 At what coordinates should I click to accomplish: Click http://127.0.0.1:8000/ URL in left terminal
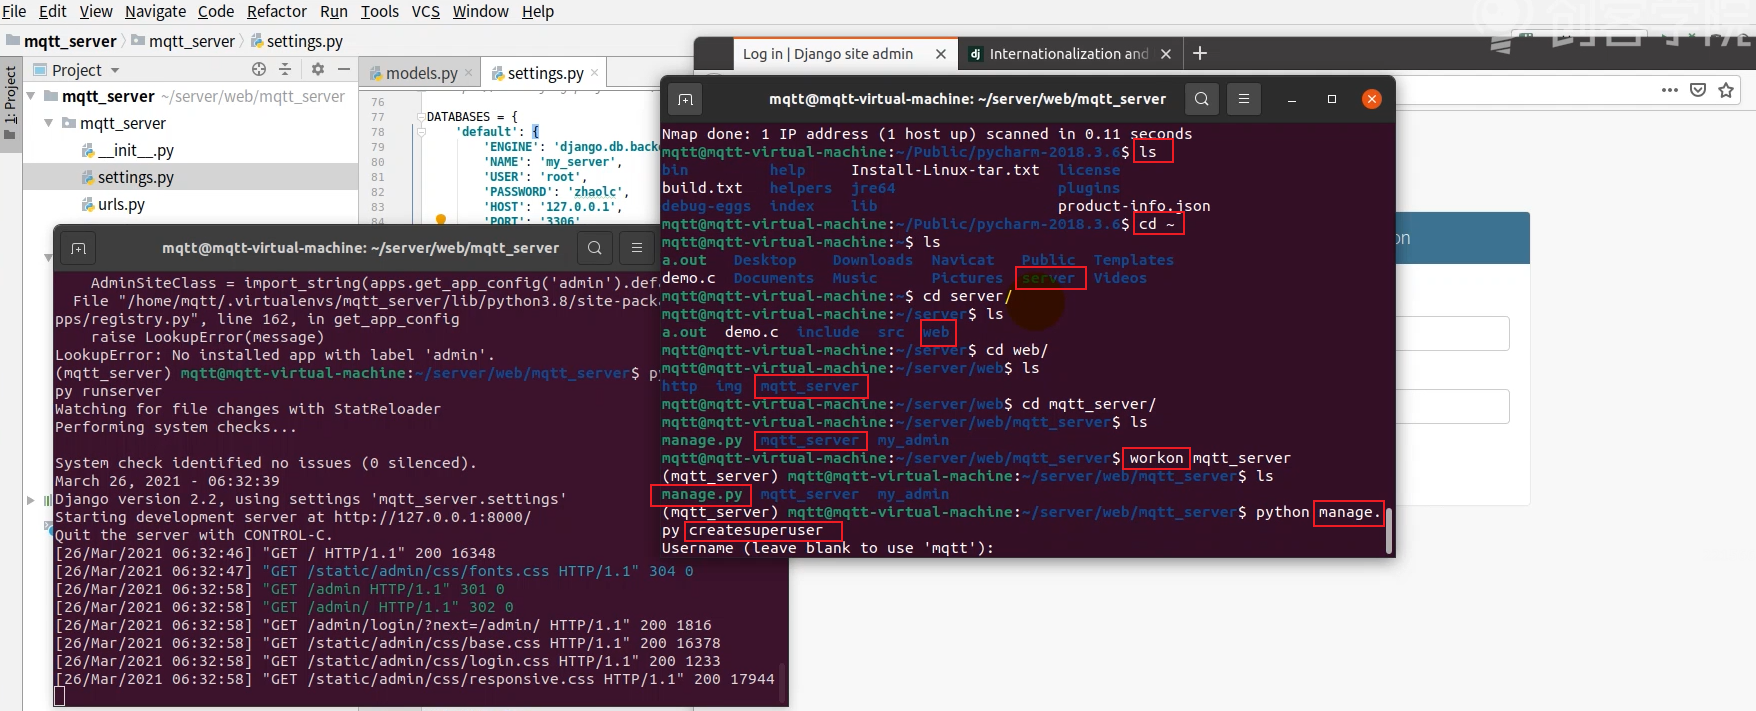coord(432,517)
